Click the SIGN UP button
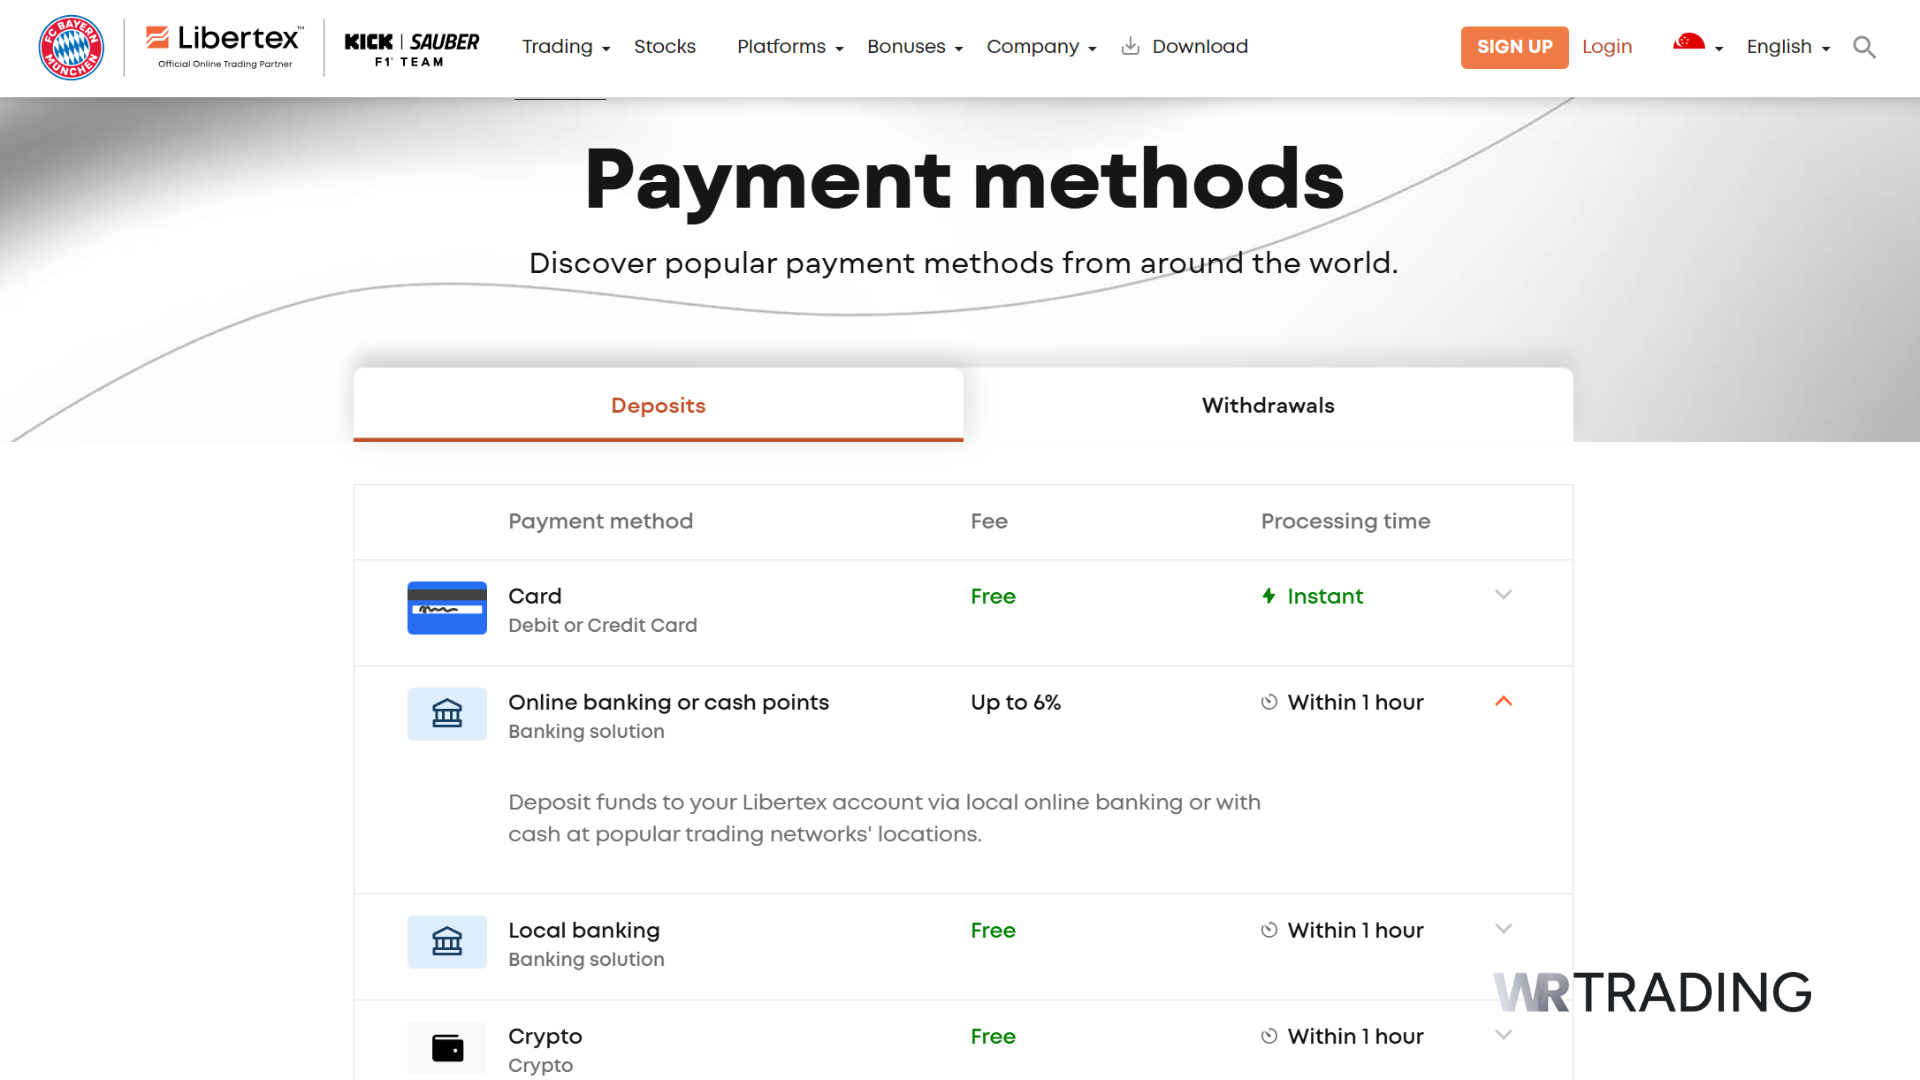This screenshot has height=1080, width=1920. pos(1514,47)
